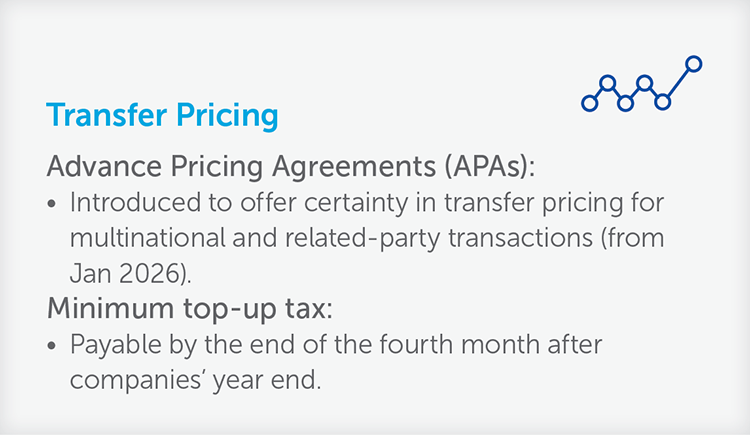Click the Transfer Pricing heading
Screen dimensions: 750x435
[162, 116]
